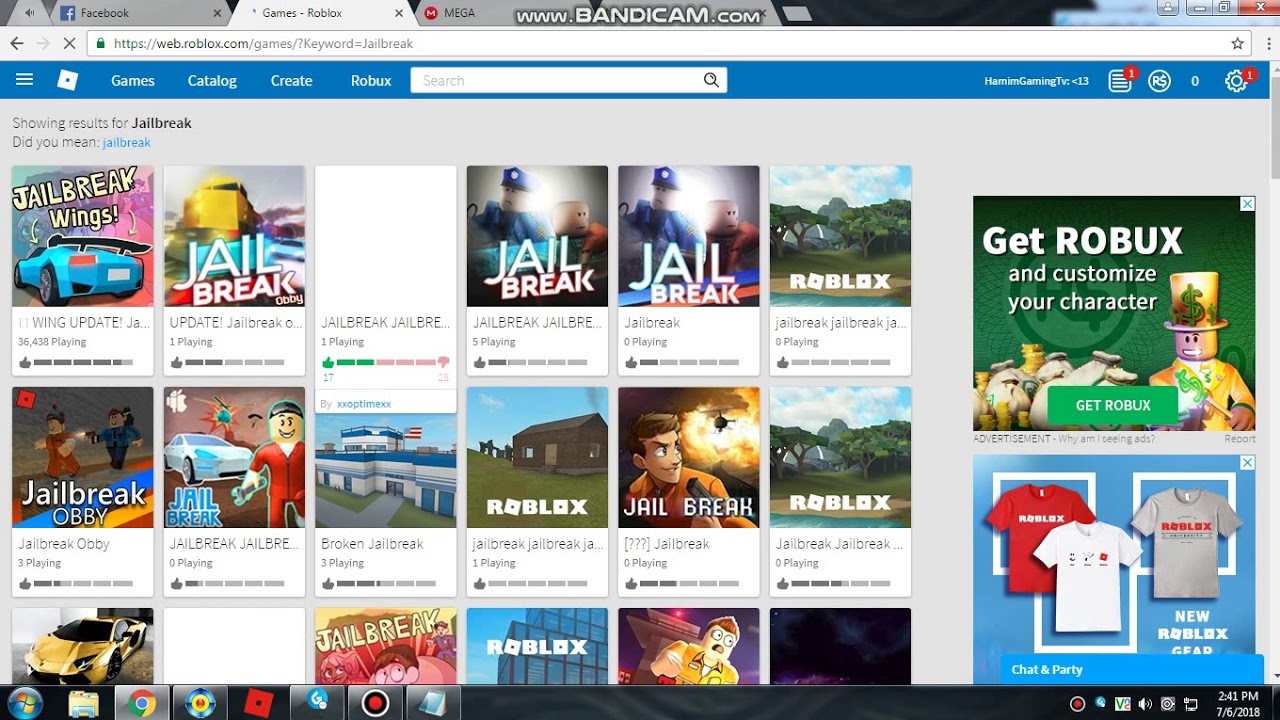Open Jailbreak Obby game with 3 playing

83,457
